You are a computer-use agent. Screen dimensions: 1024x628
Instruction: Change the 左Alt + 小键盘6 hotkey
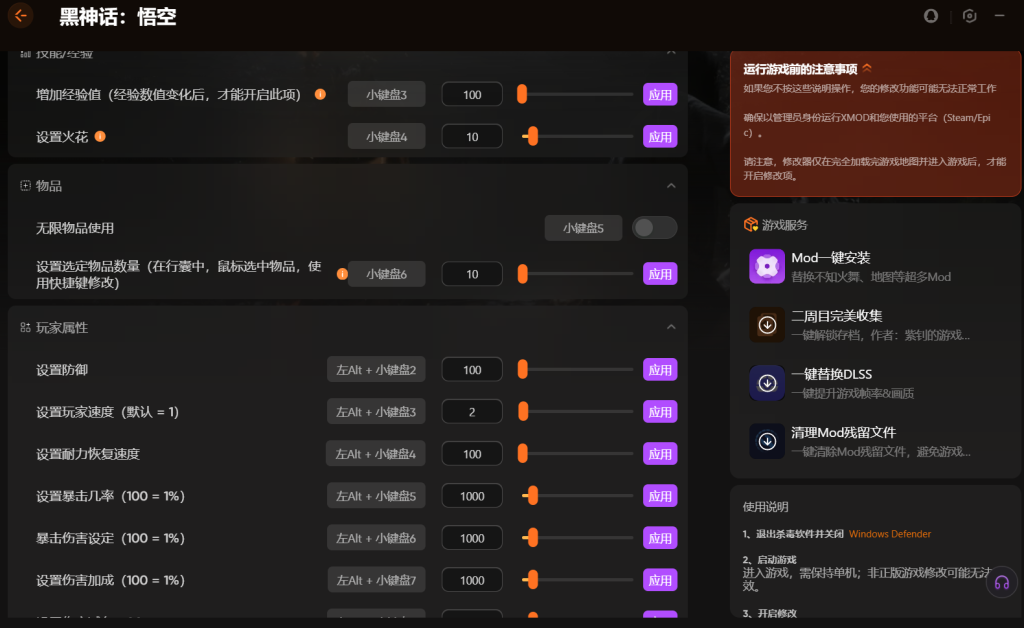coord(376,538)
